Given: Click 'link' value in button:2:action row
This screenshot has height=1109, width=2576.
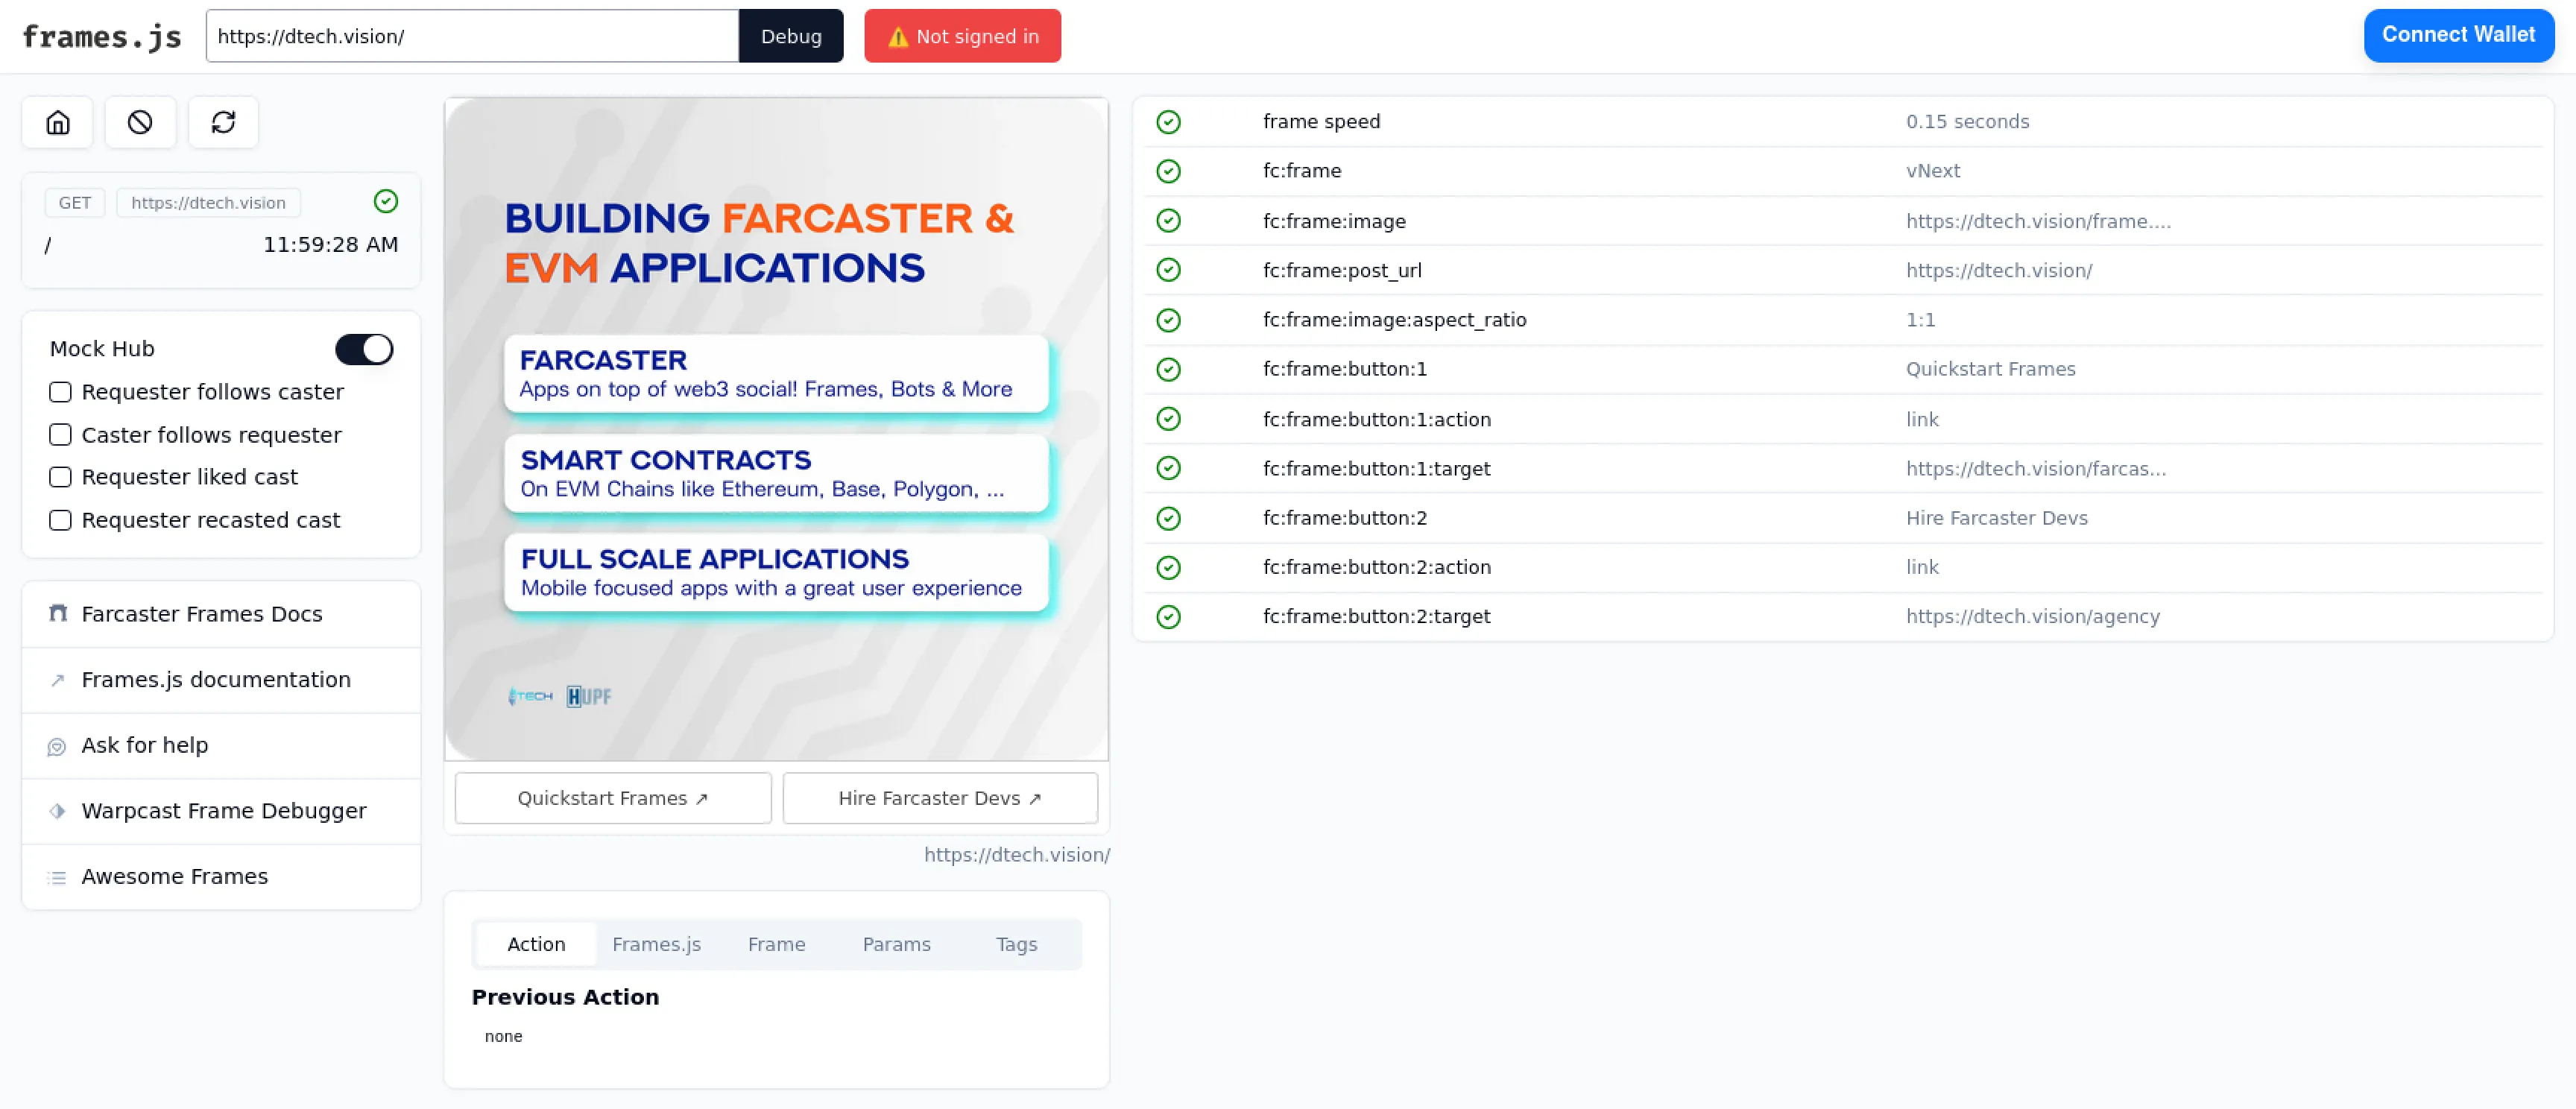Looking at the screenshot, I should pyautogui.click(x=1921, y=567).
